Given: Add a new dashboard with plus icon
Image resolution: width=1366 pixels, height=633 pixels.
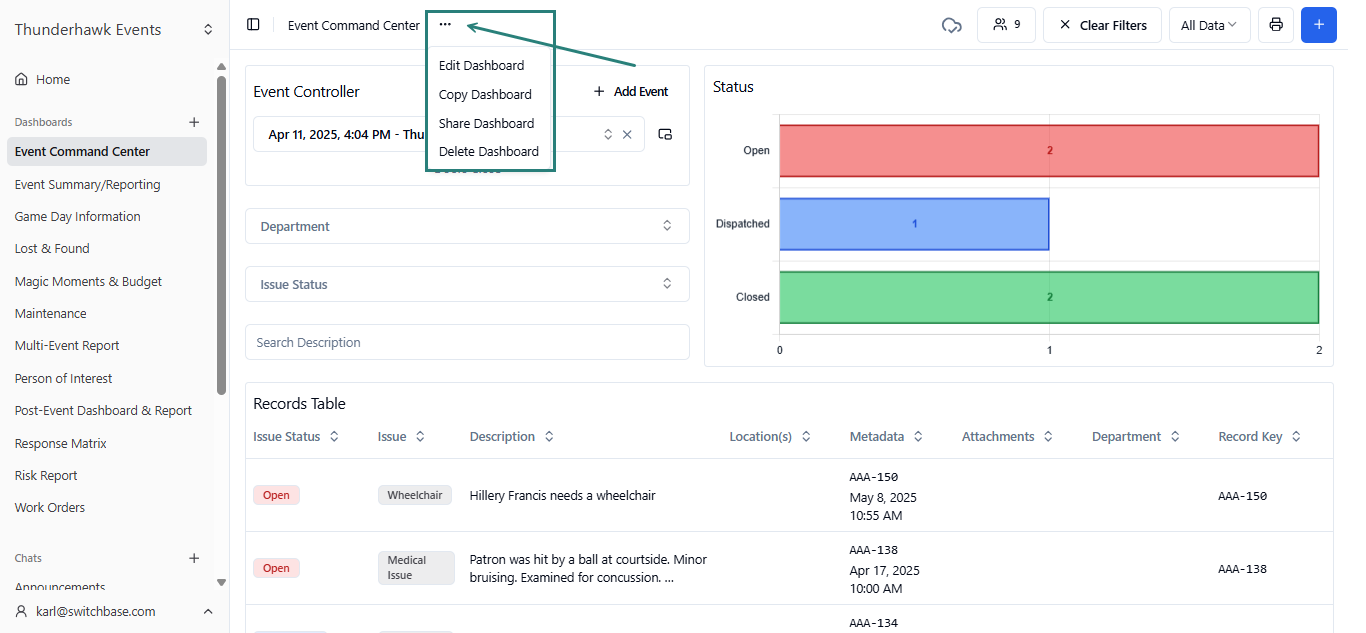Looking at the screenshot, I should click(194, 122).
